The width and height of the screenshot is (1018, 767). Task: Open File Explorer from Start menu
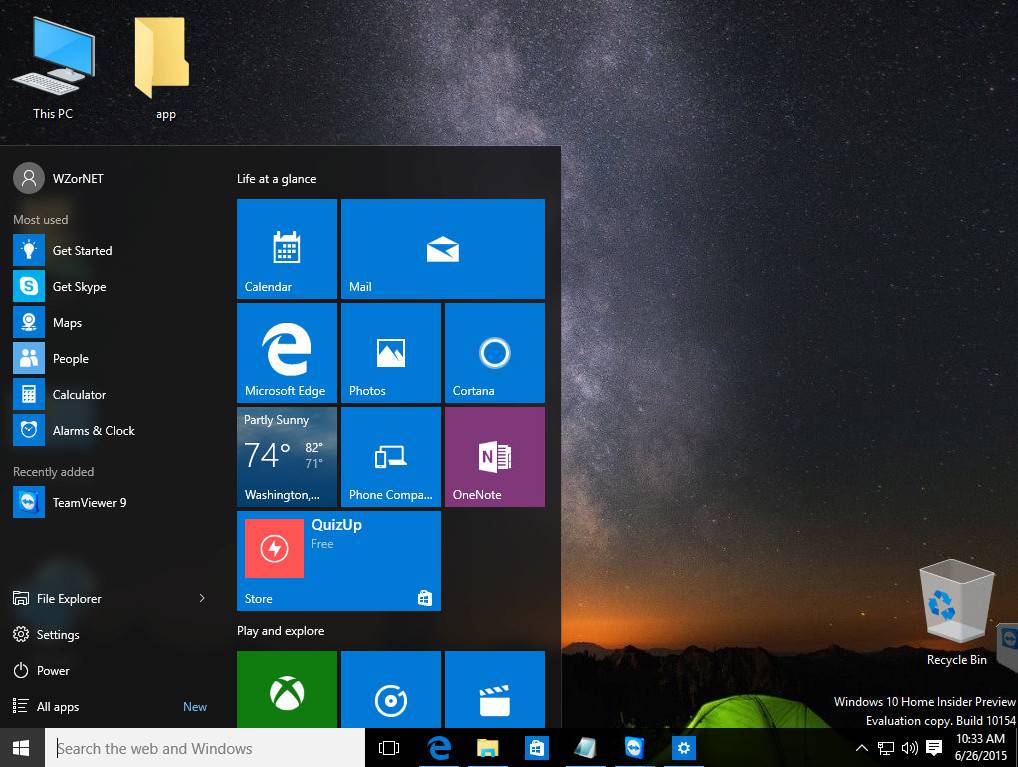(x=57, y=598)
